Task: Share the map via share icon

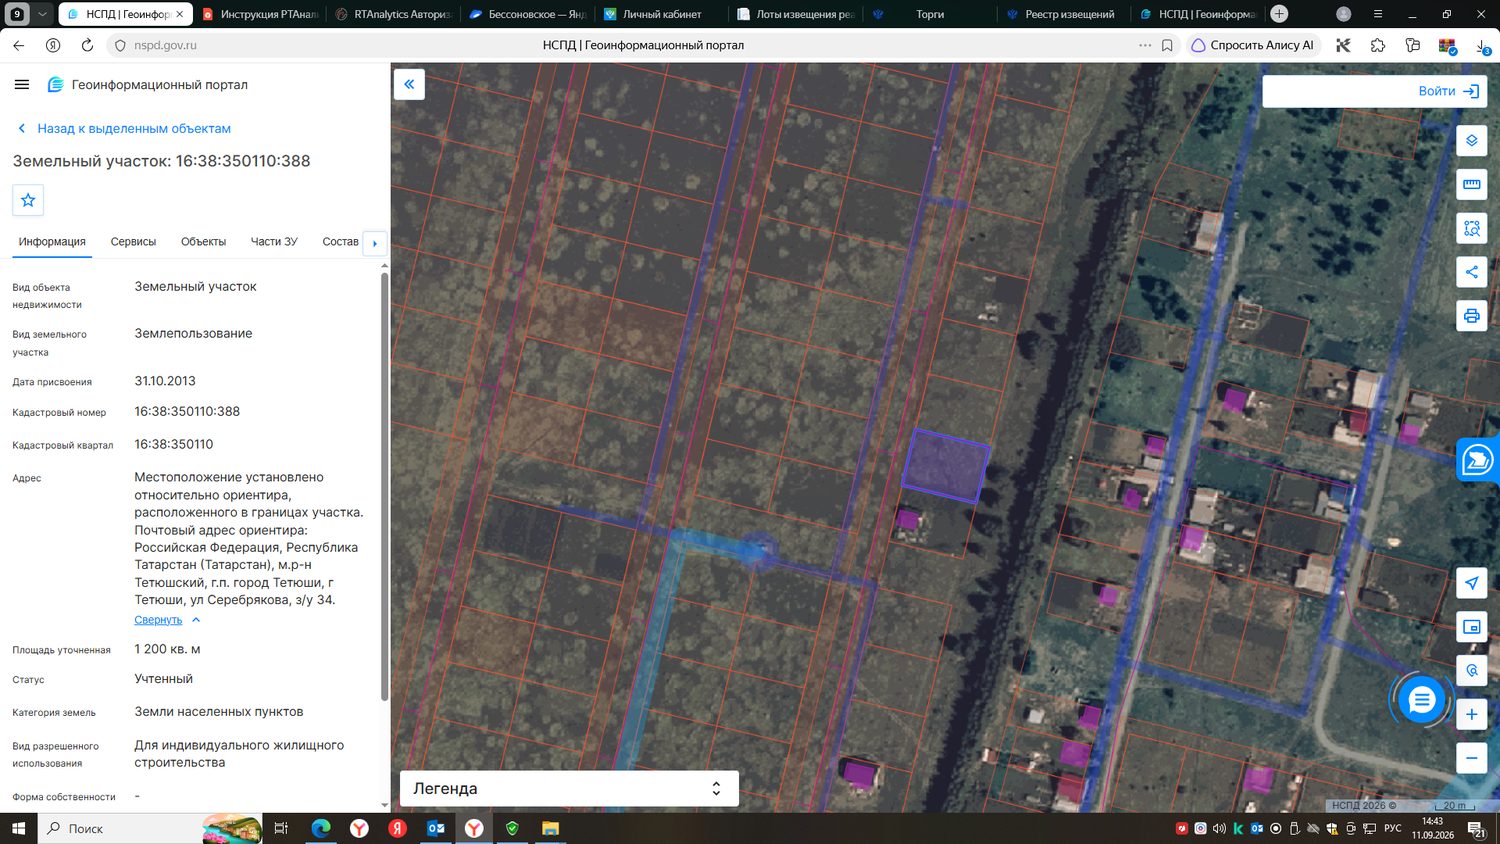Action: pyautogui.click(x=1471, y=272)
